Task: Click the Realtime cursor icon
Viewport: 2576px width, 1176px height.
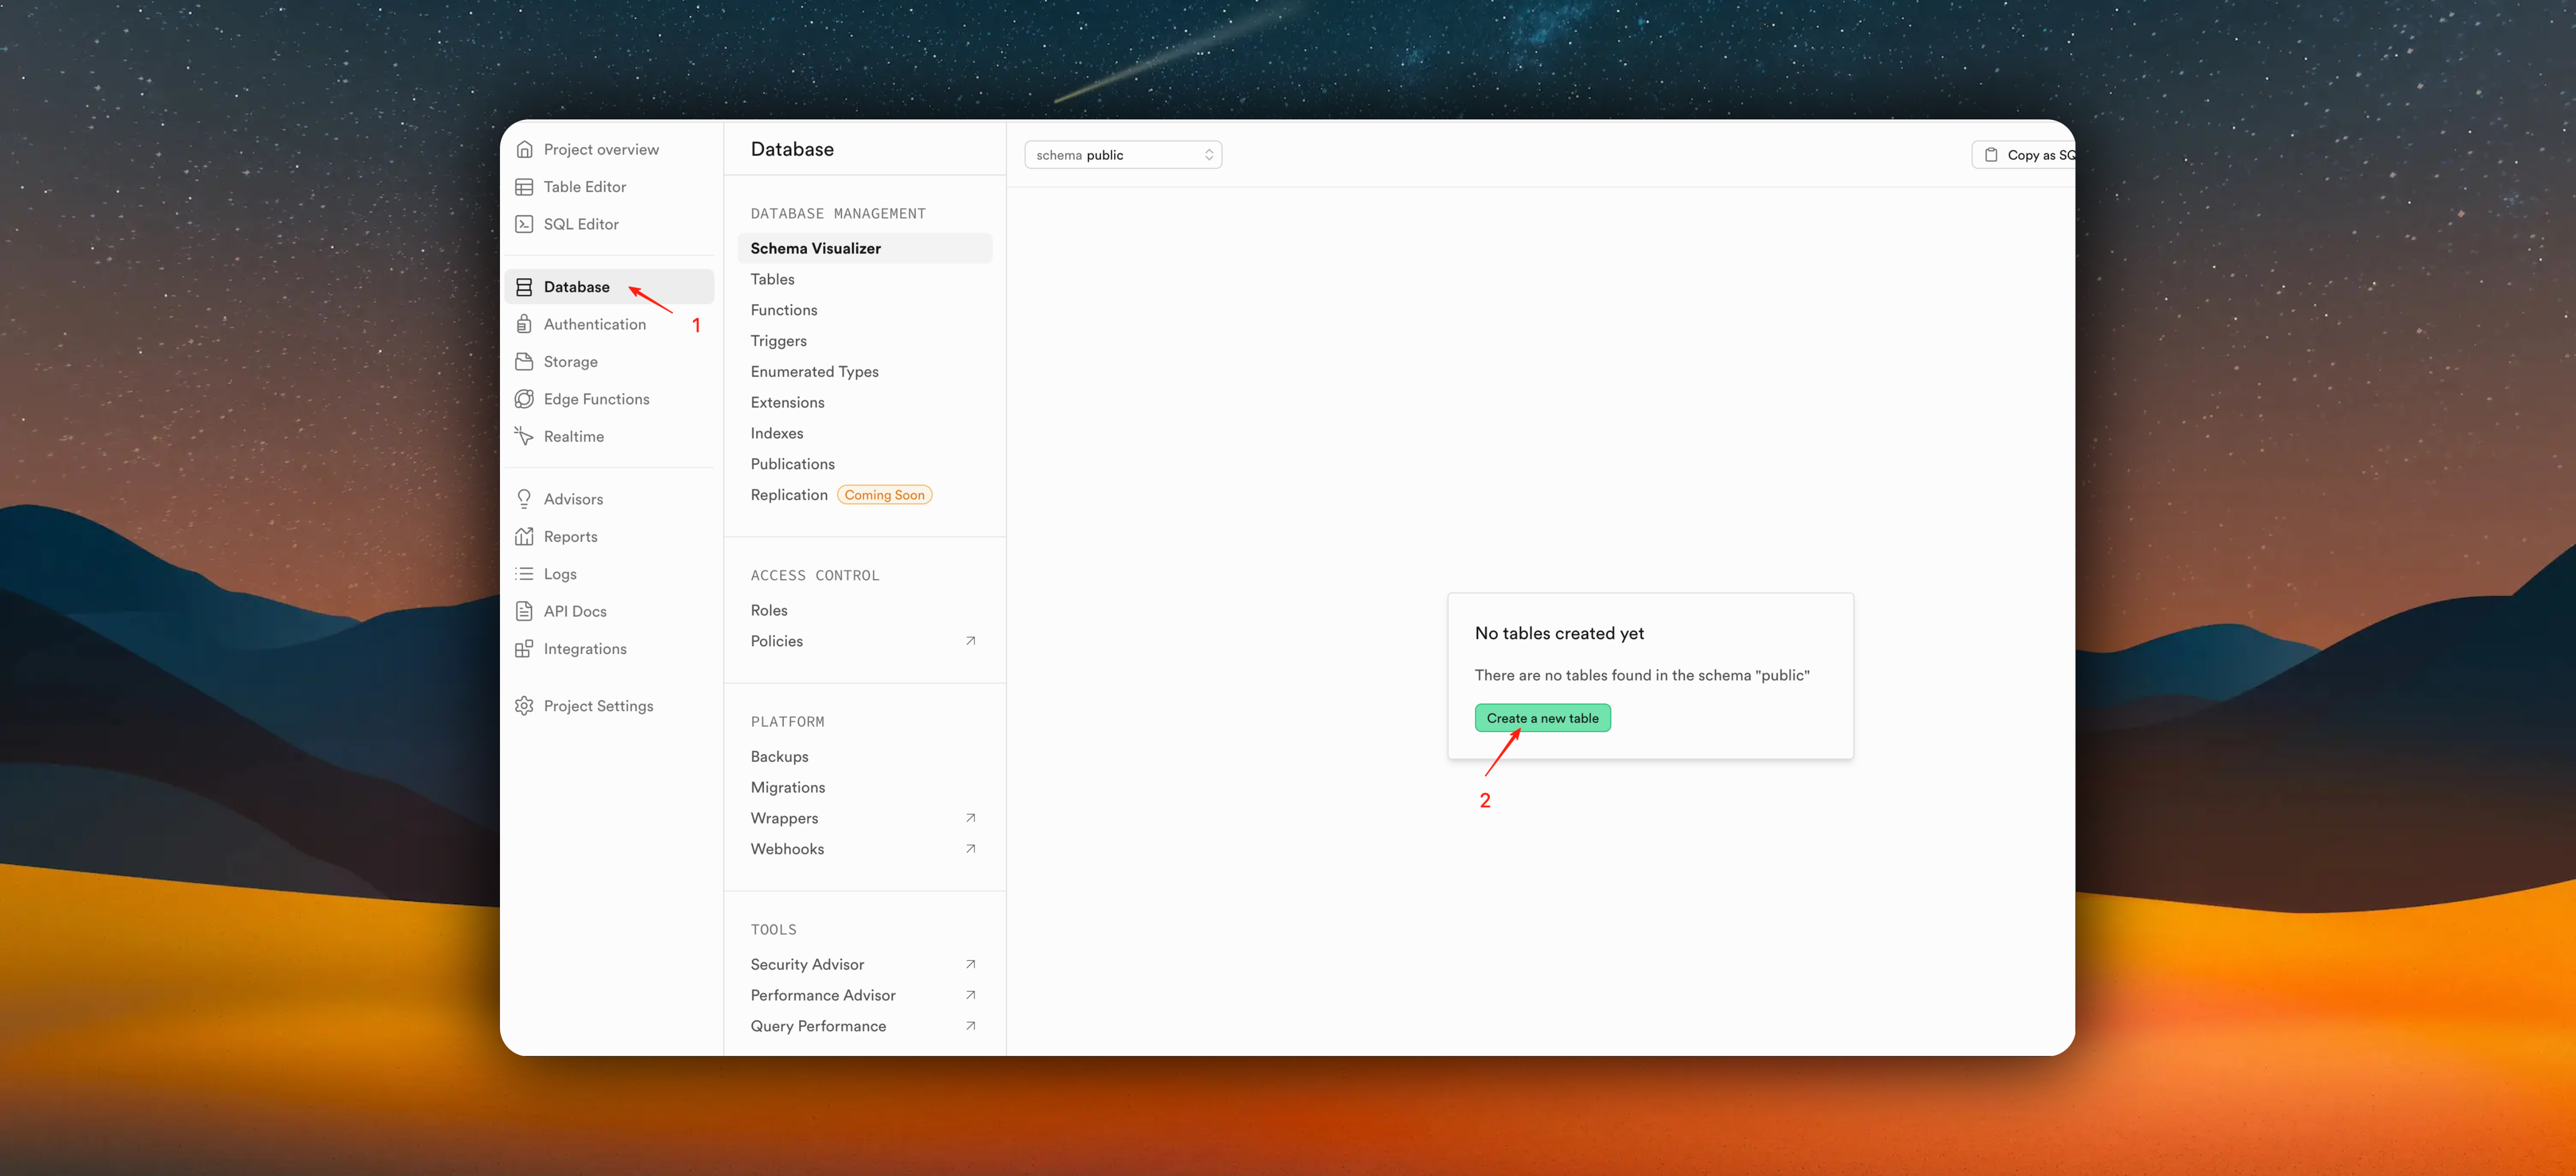Action: click(x=524, y=436)
